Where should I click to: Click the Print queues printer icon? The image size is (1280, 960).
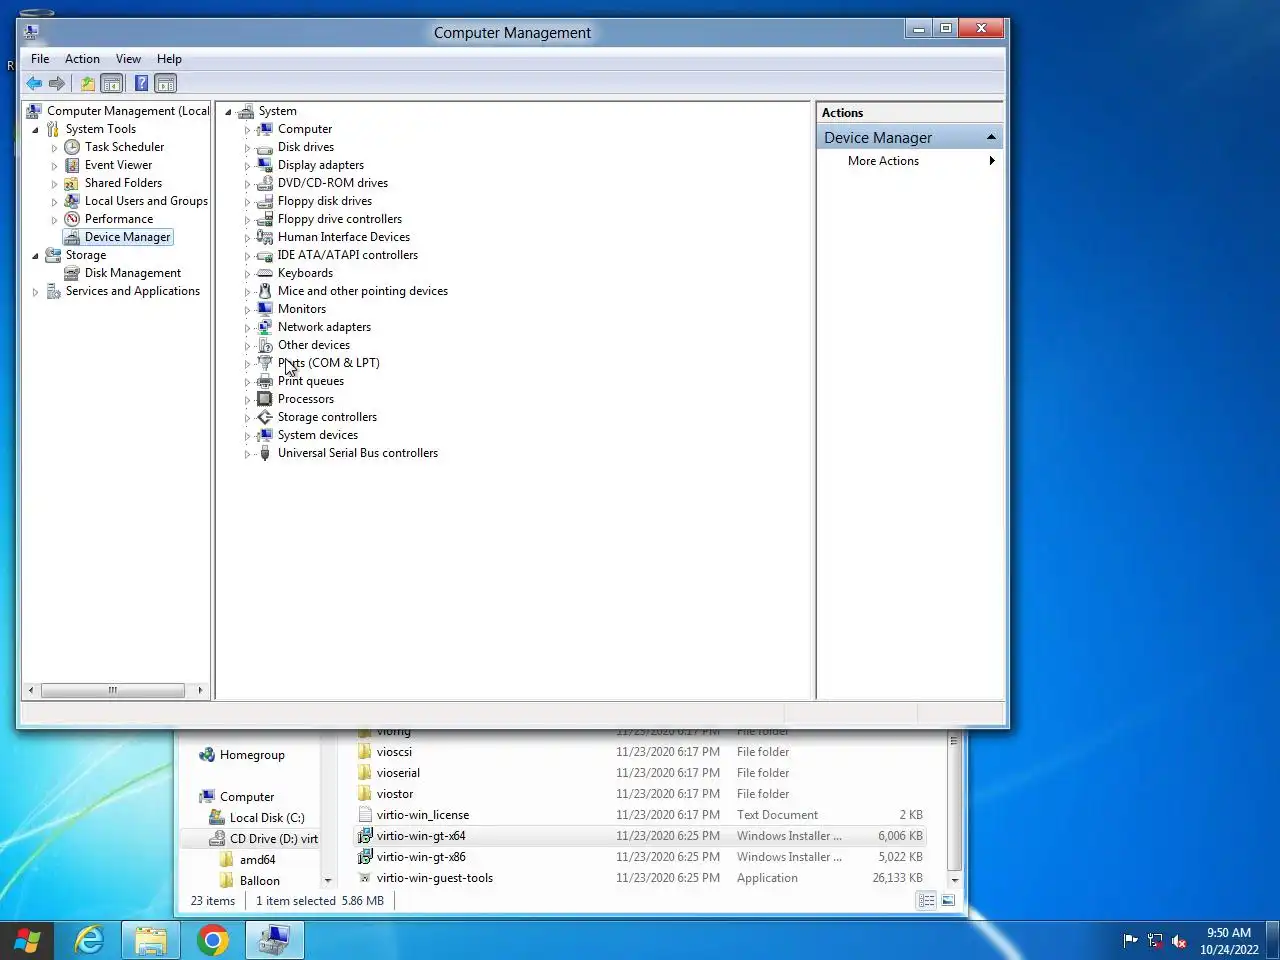(x=265, y=381)
